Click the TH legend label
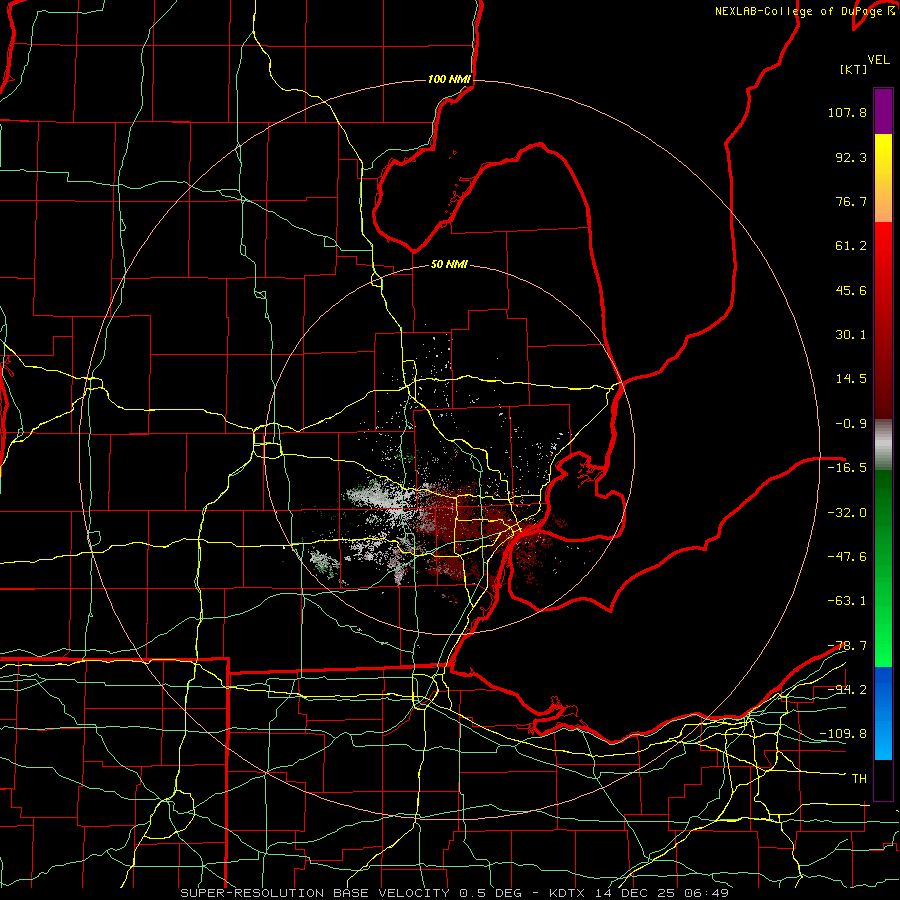 coord(859,779)
